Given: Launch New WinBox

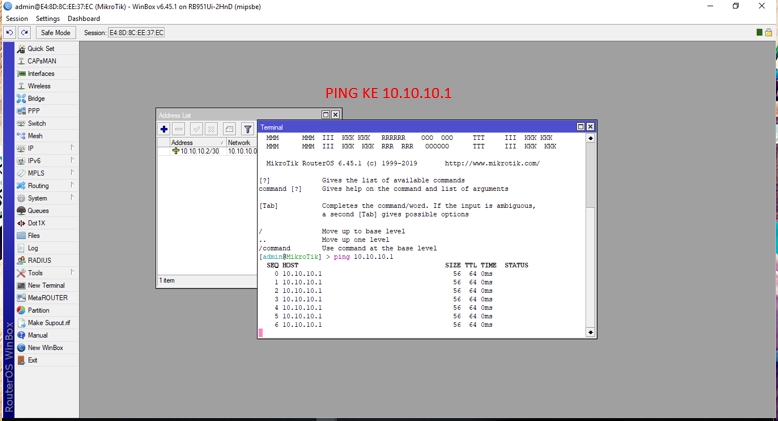Looking at the screenshot, I should point(45,348).
